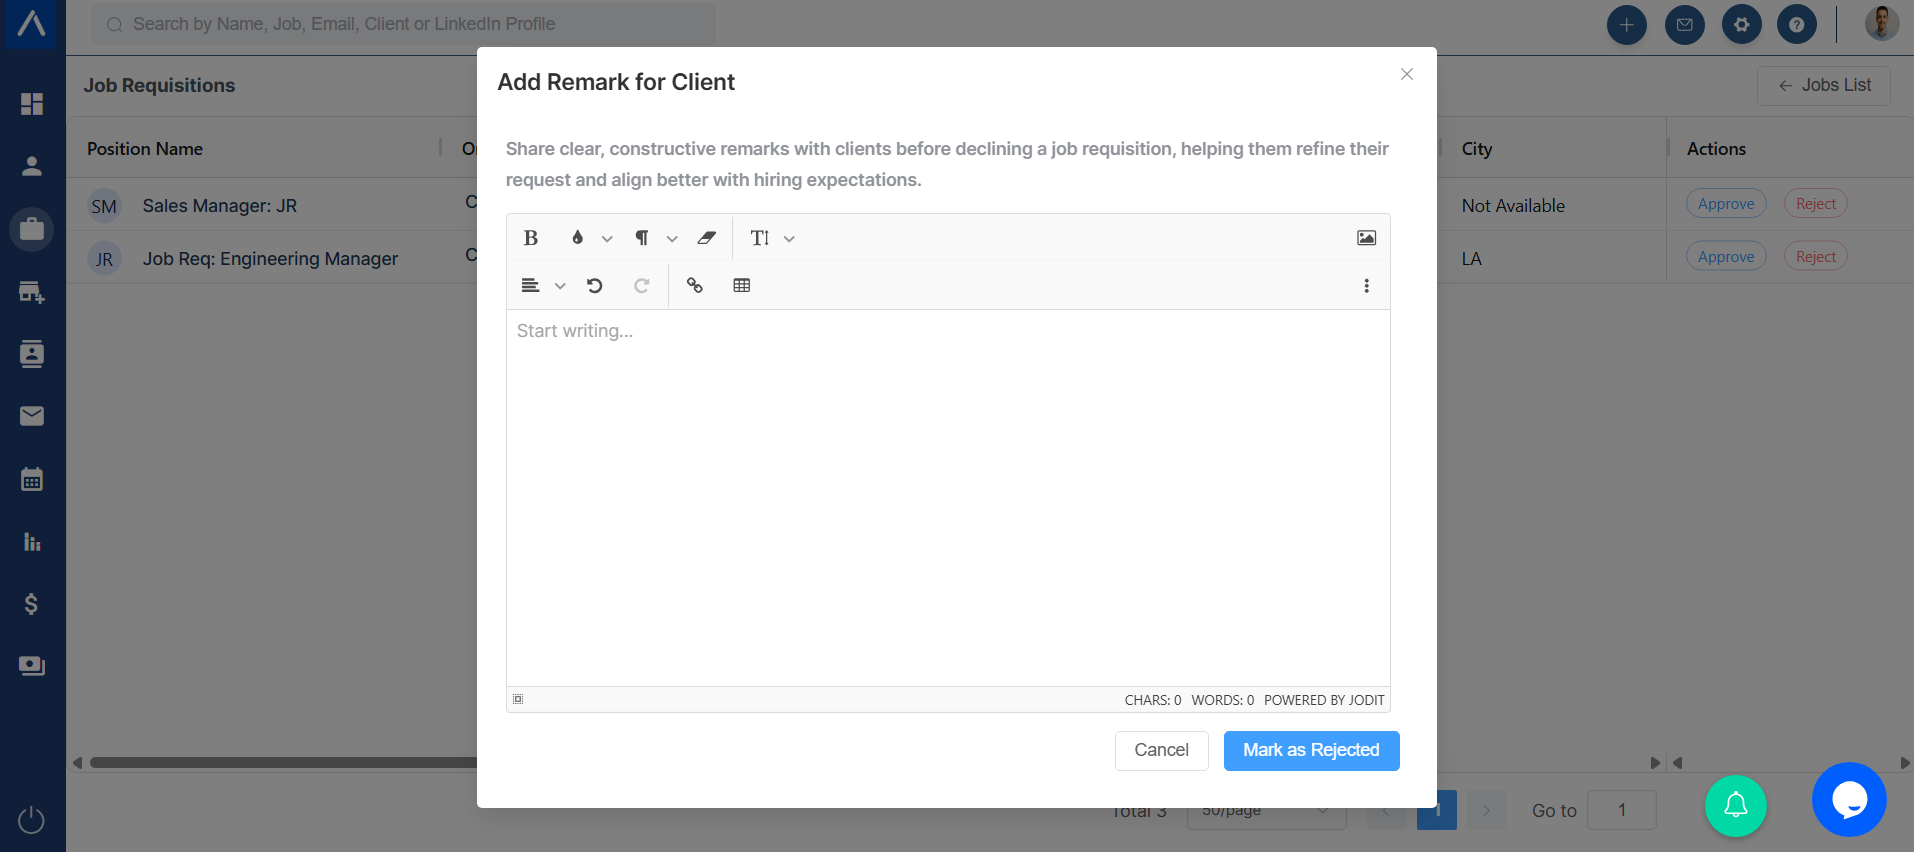
Task: Click the eraser clear-formatting icon
Action: [707, 238]
